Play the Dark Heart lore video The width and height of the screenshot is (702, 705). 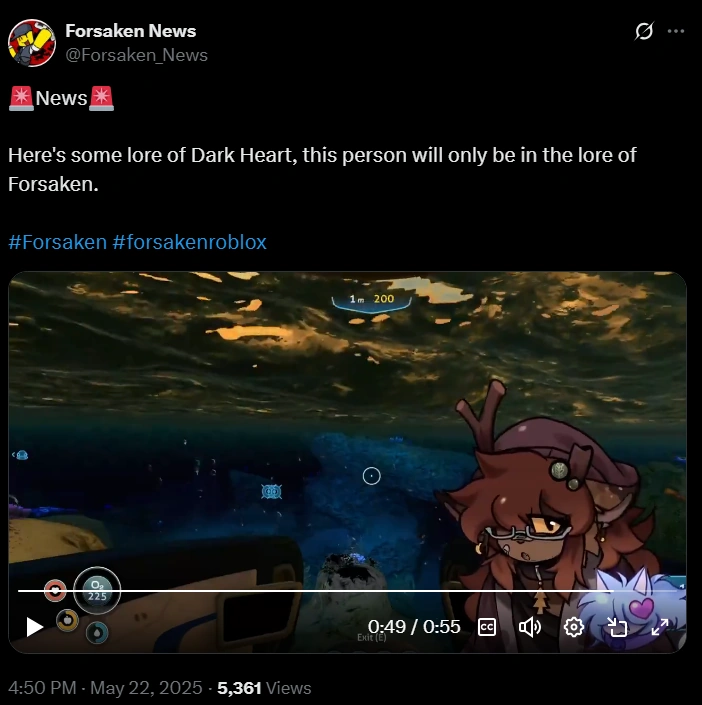tap(35, 627)
